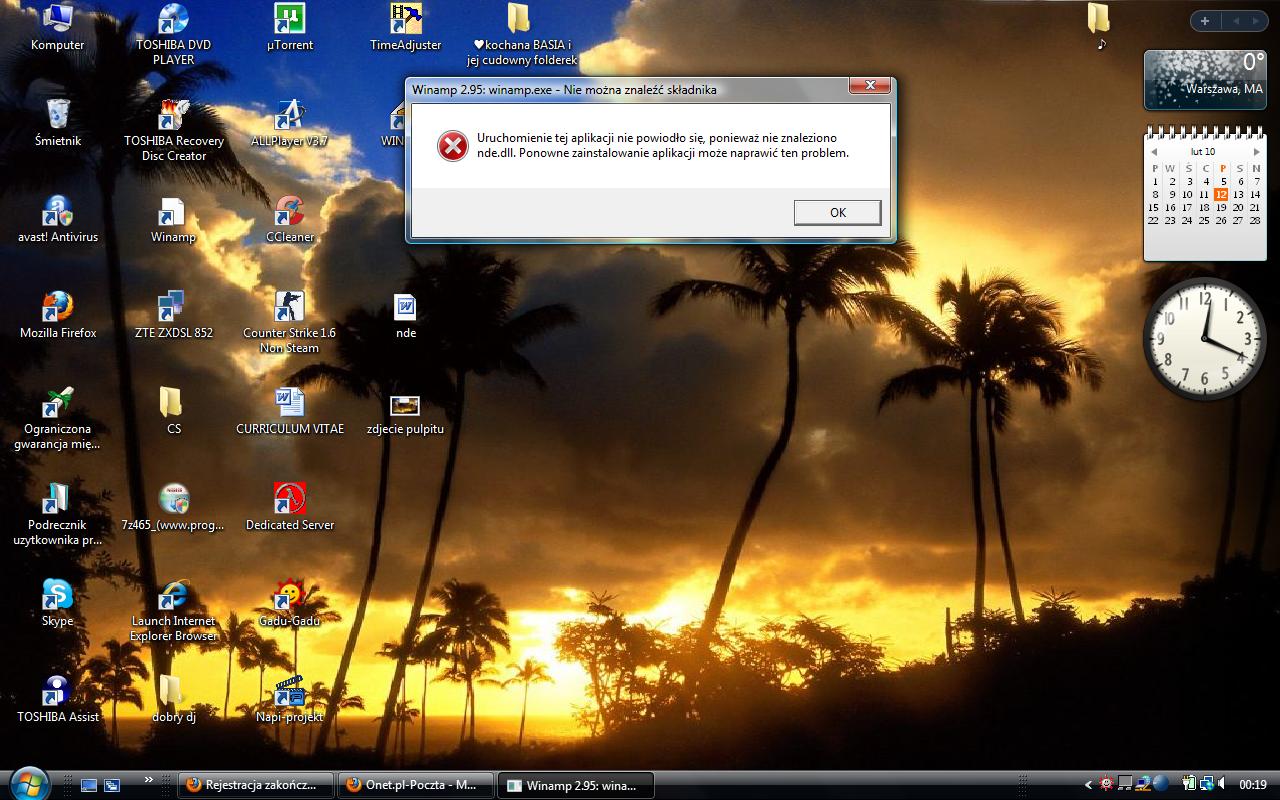Switch to Onet.pl-Poczta taskbar window
The width and height of the screenshot is (1280, 800).
pyautogui.click(x=415, y=785)
